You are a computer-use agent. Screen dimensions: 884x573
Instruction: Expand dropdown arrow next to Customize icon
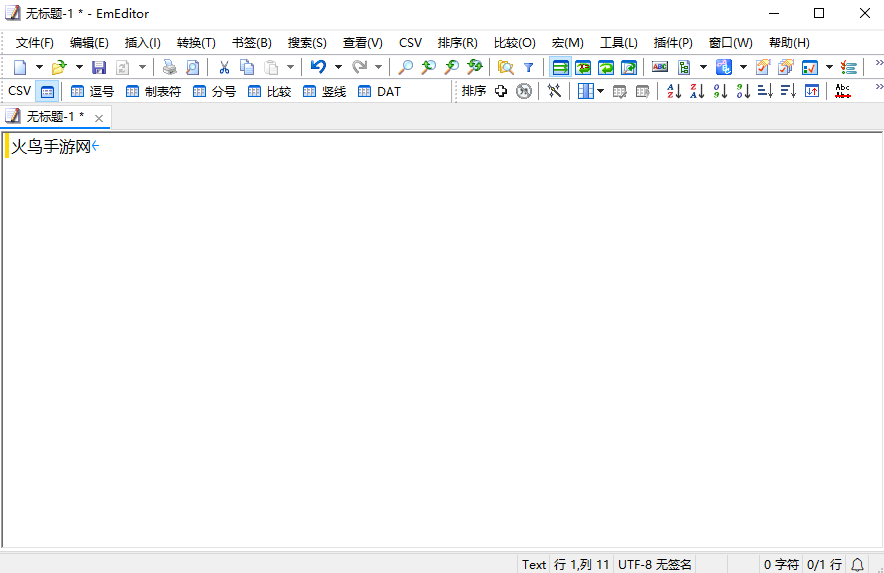tap(829, 68)
